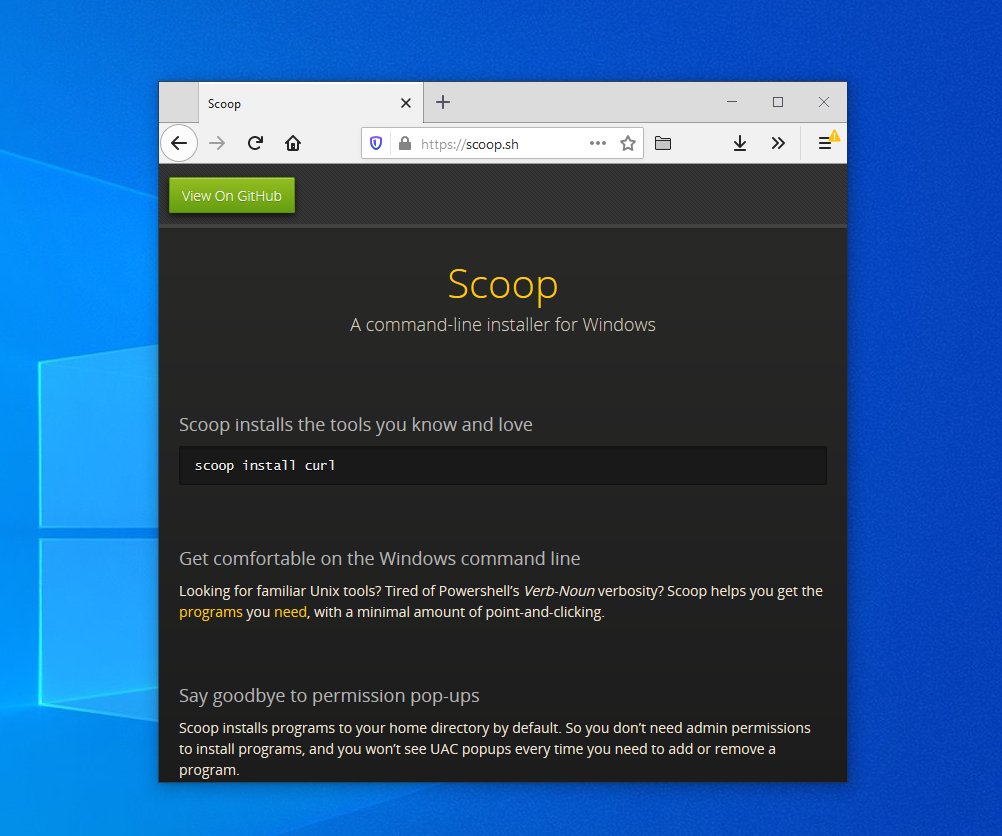Close the Scoop tab

click(406, 103)
